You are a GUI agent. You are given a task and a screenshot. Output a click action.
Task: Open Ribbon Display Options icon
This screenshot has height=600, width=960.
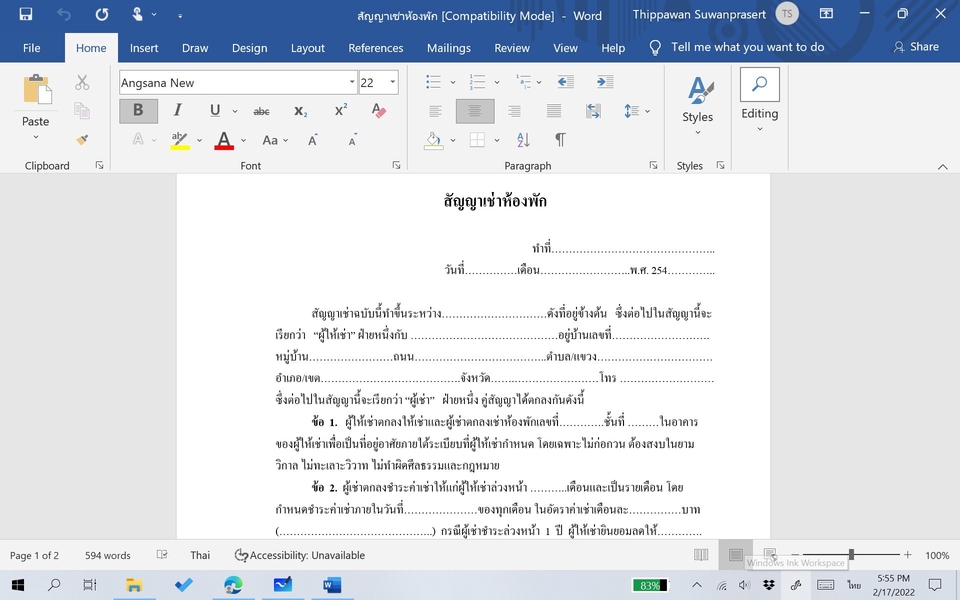click(826, 13)
